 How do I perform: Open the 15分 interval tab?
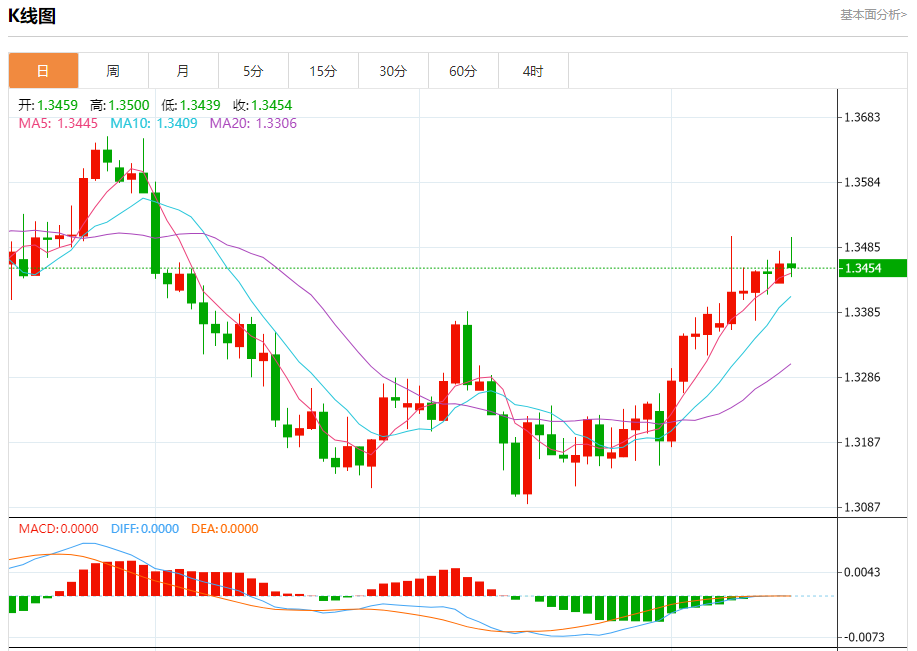click(323, 71)
